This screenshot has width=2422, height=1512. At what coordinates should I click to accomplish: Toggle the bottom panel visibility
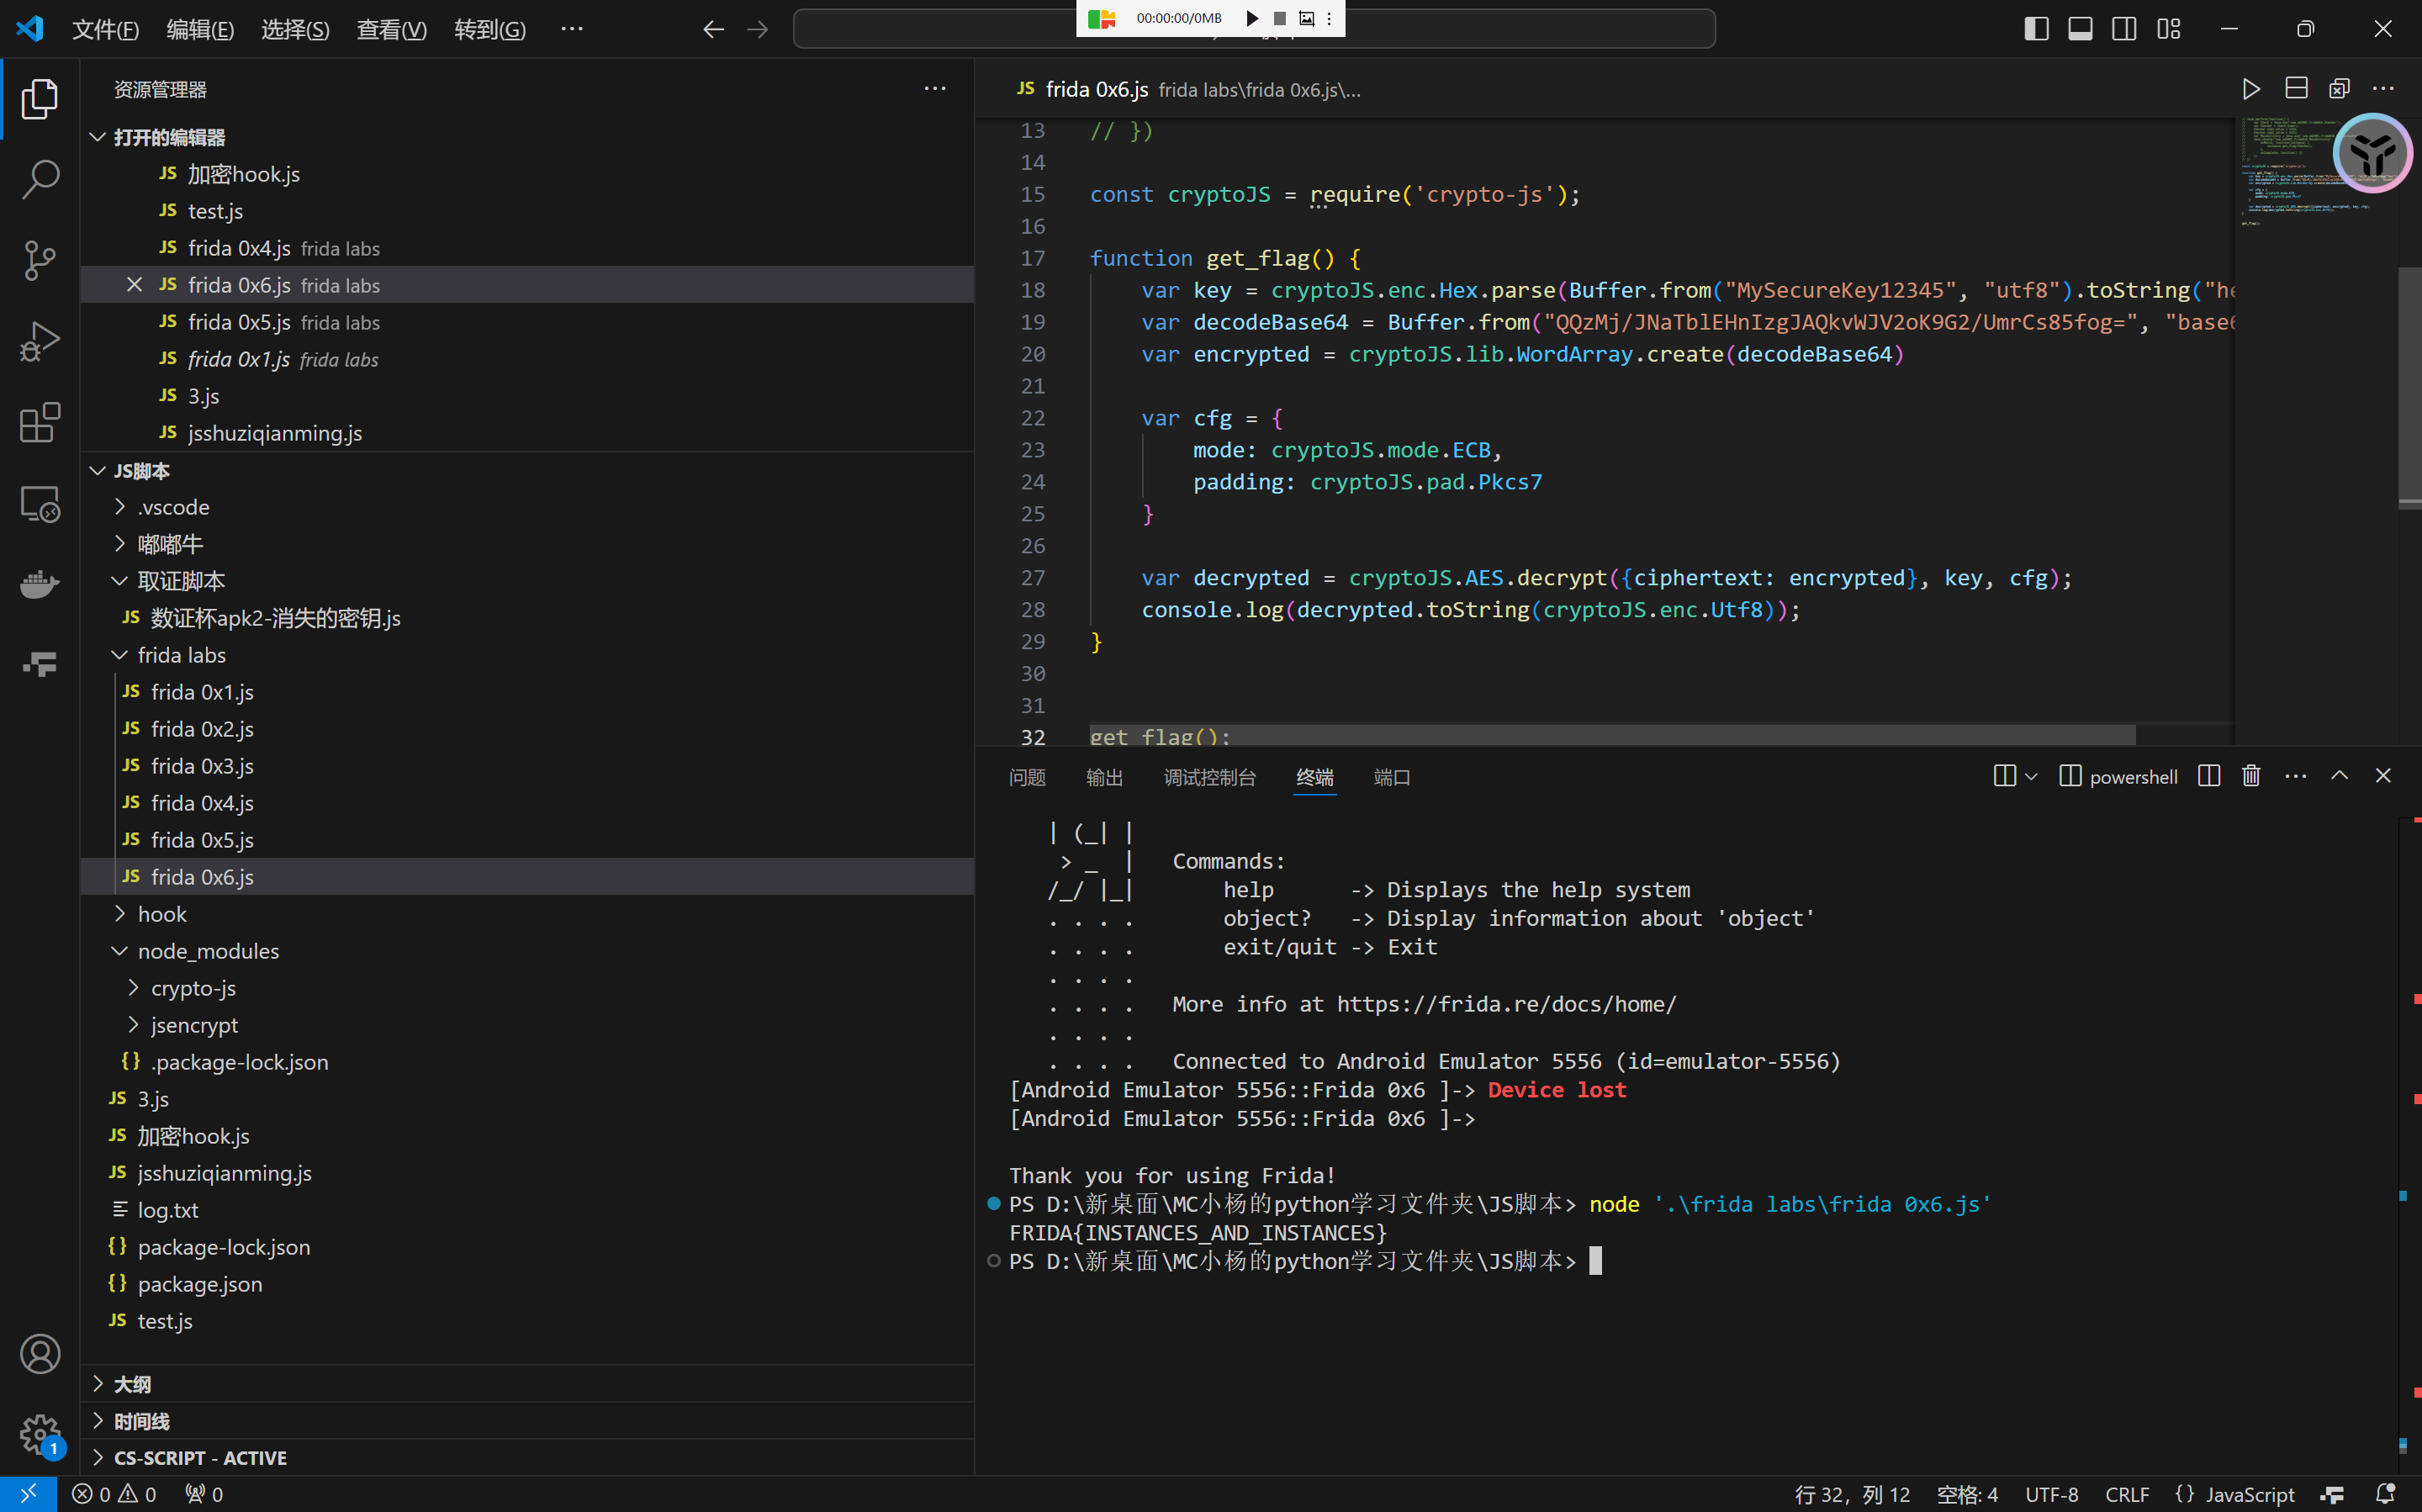[2080, 29]
